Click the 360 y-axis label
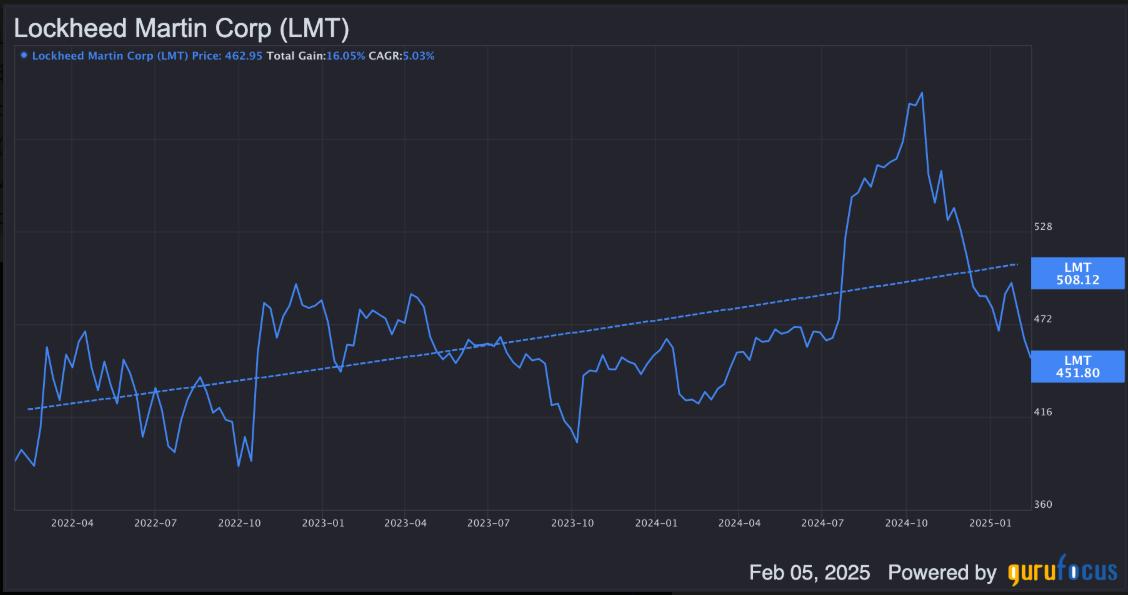The width and height of the screenshot is (1128, 595). pyautogui.click(x=1043, y=505)
